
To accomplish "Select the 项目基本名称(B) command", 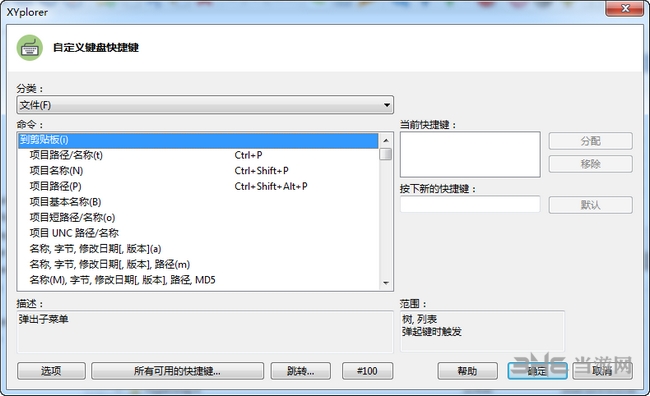I will coord(198,202).
